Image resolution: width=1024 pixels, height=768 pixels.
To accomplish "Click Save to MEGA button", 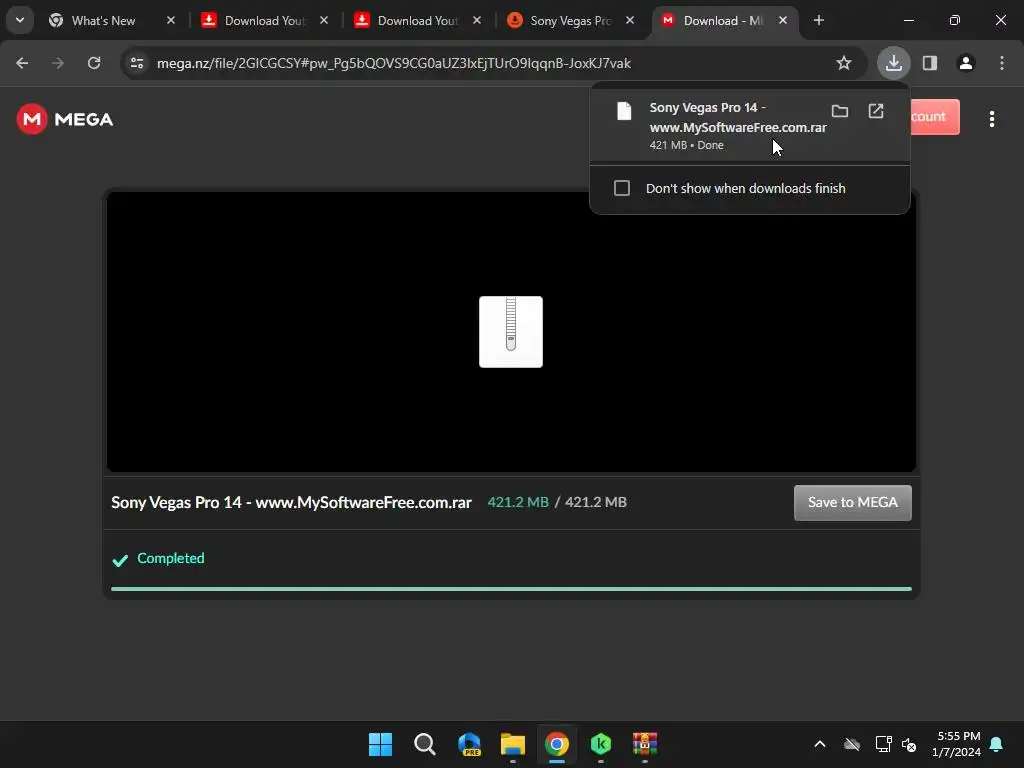I will (852, 502).
